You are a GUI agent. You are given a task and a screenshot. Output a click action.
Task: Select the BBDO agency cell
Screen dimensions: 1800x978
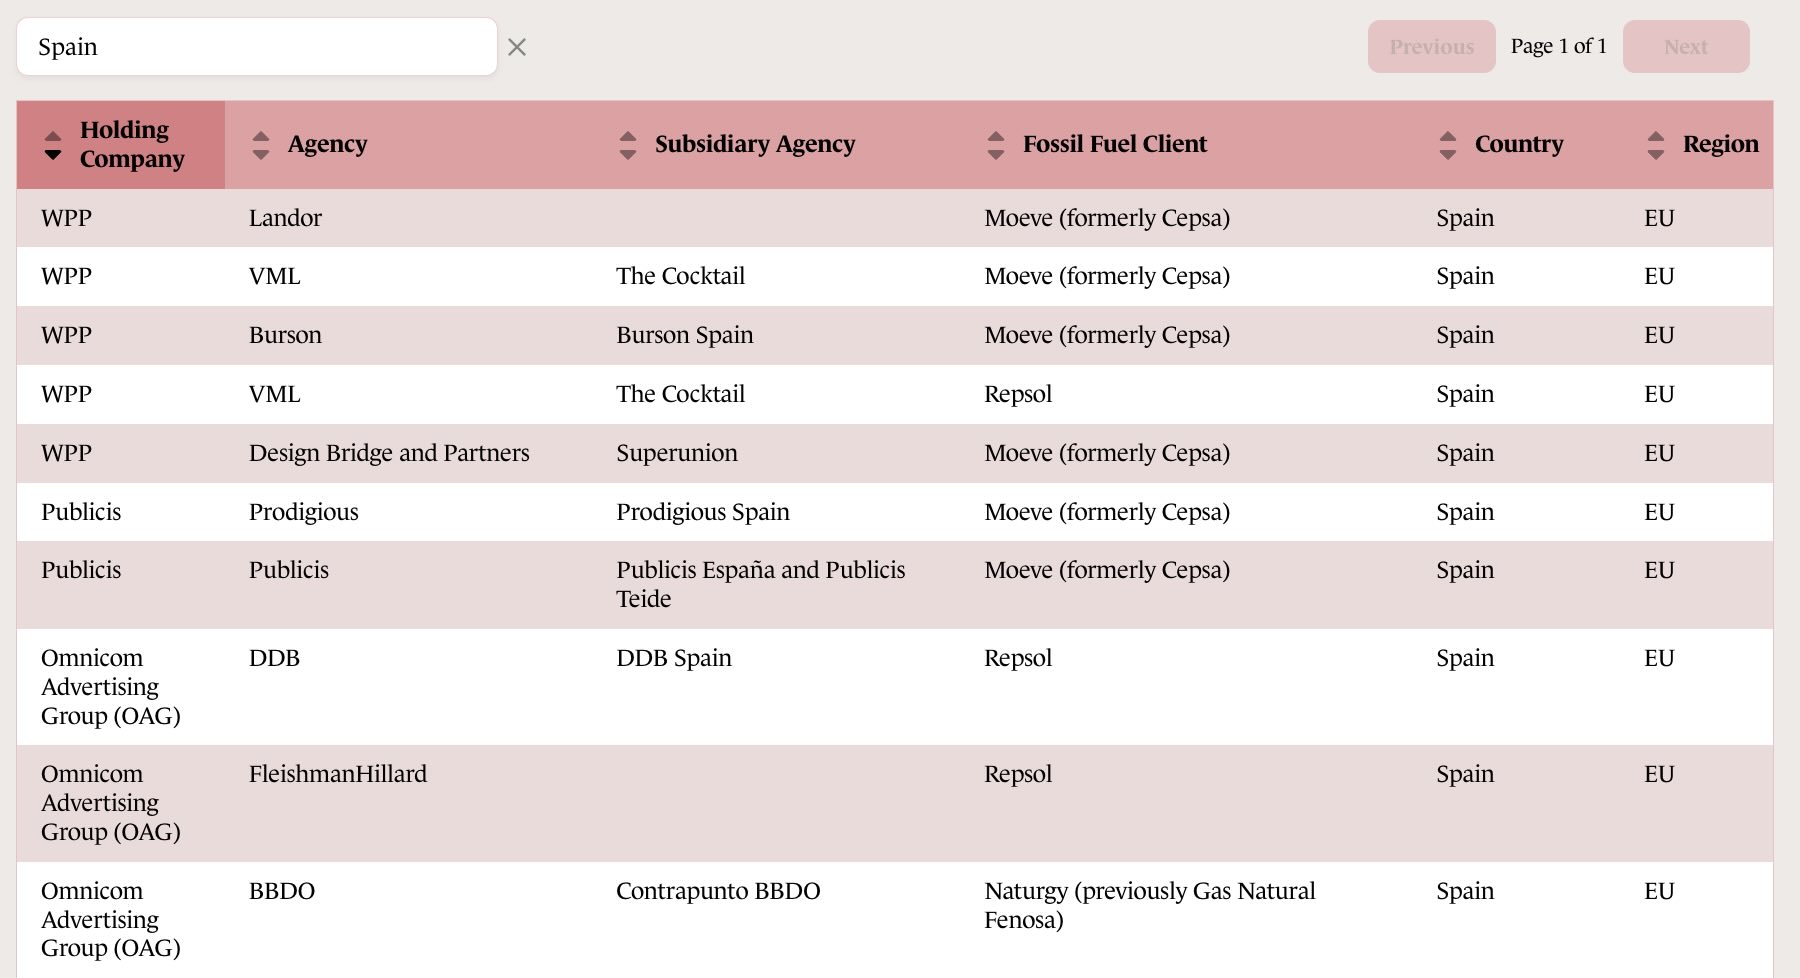tap(282, 891)
